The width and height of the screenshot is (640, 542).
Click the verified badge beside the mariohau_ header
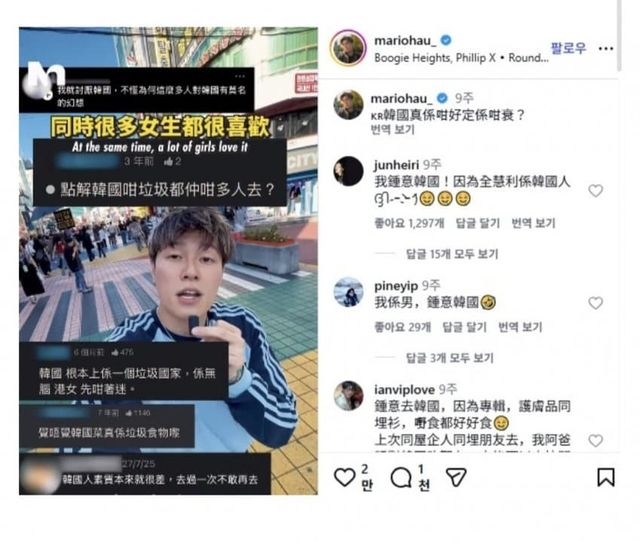[446, 40]
